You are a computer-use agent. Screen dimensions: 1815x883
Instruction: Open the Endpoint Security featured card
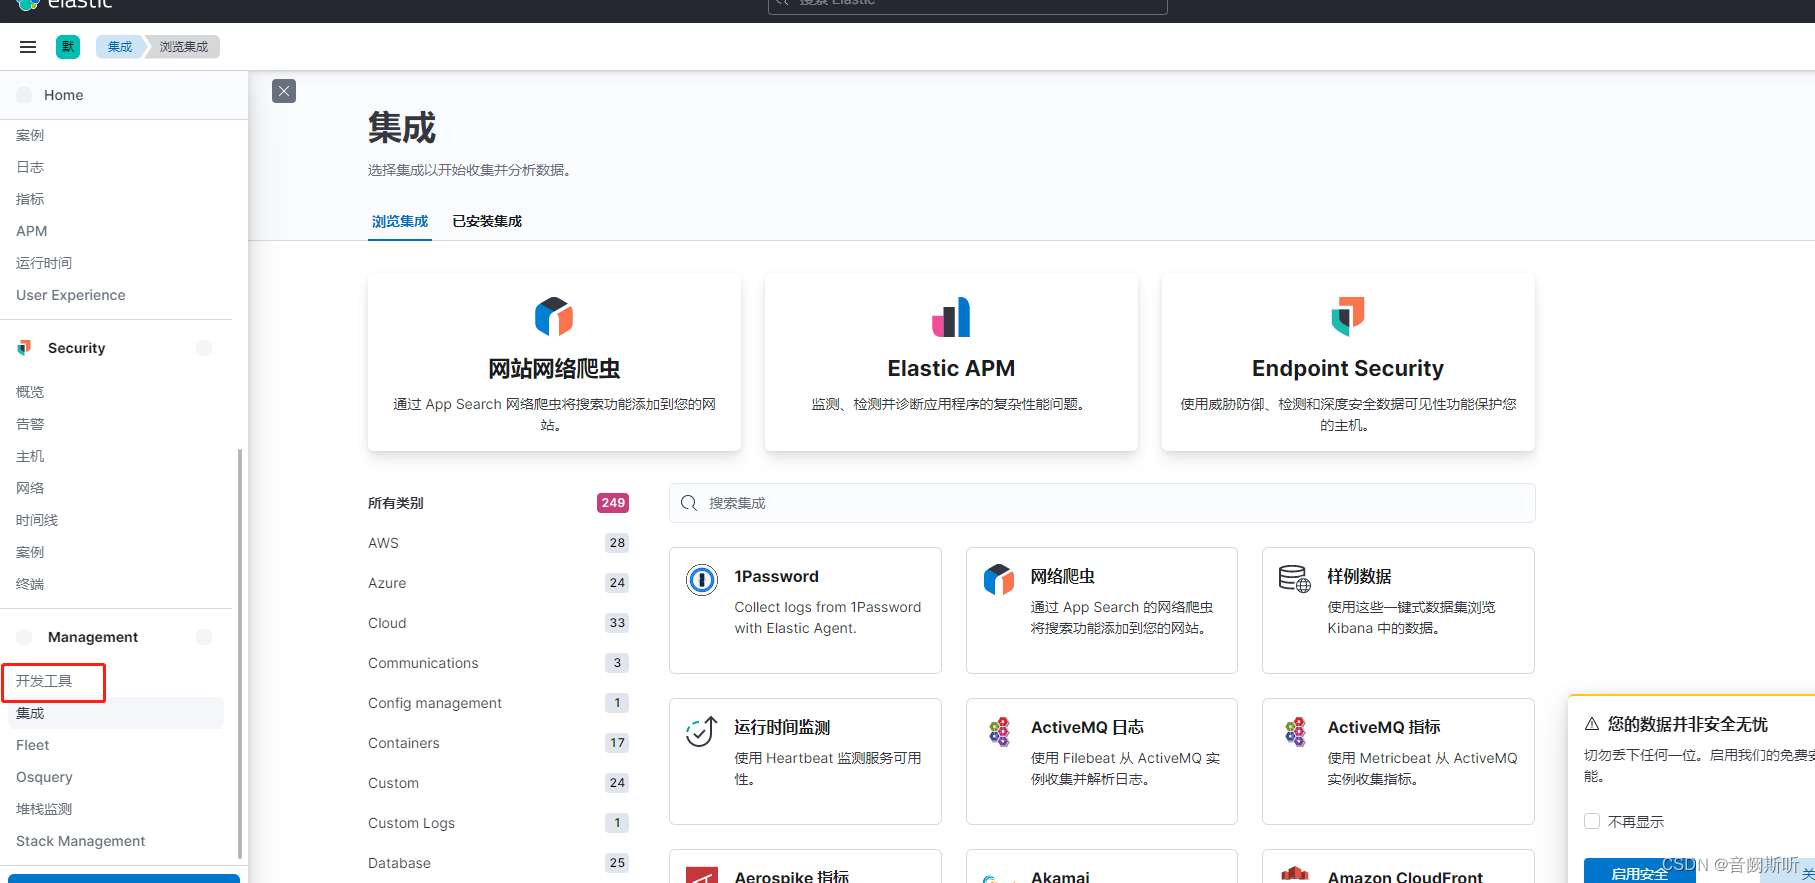[1348, 362]
